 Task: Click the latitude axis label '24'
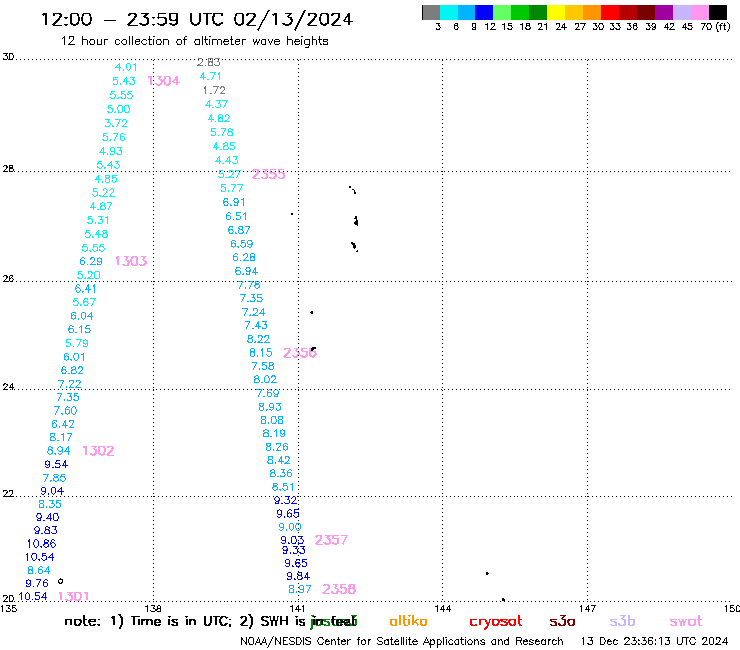(x=8, y=387)
